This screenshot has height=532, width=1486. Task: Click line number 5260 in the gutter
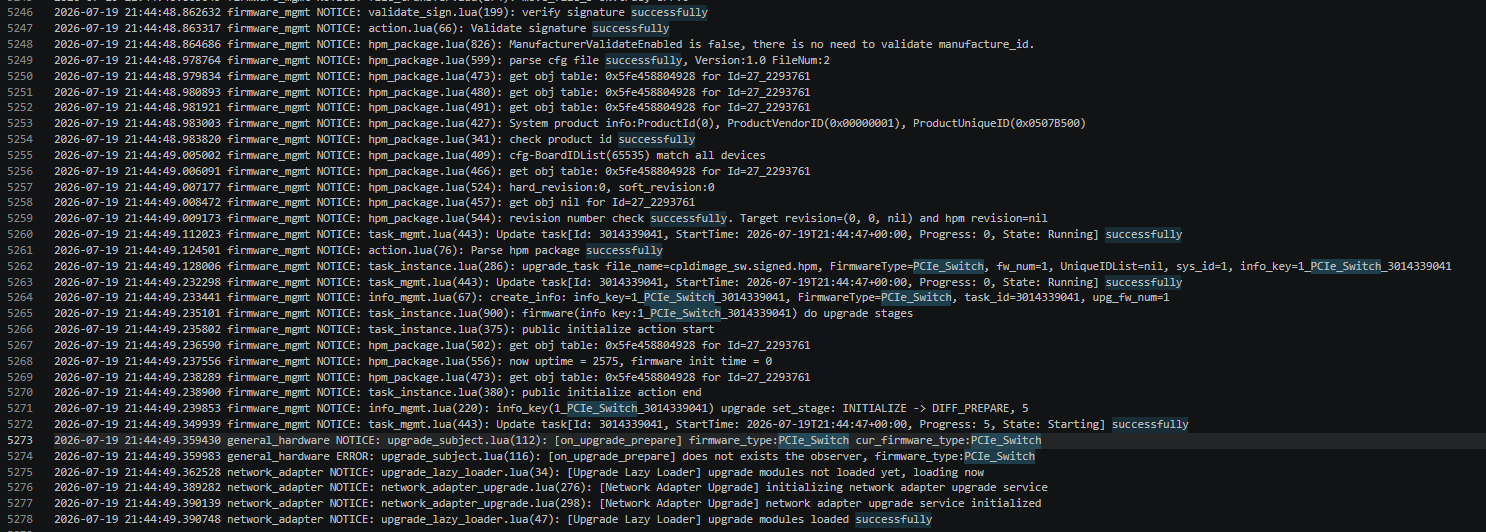point(20,234)
